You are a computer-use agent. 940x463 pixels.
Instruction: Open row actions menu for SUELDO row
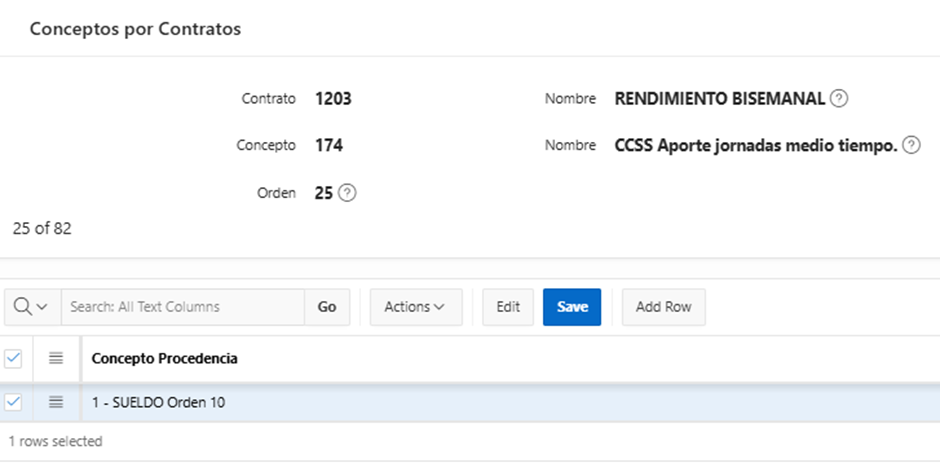click(x=56, y=402)
